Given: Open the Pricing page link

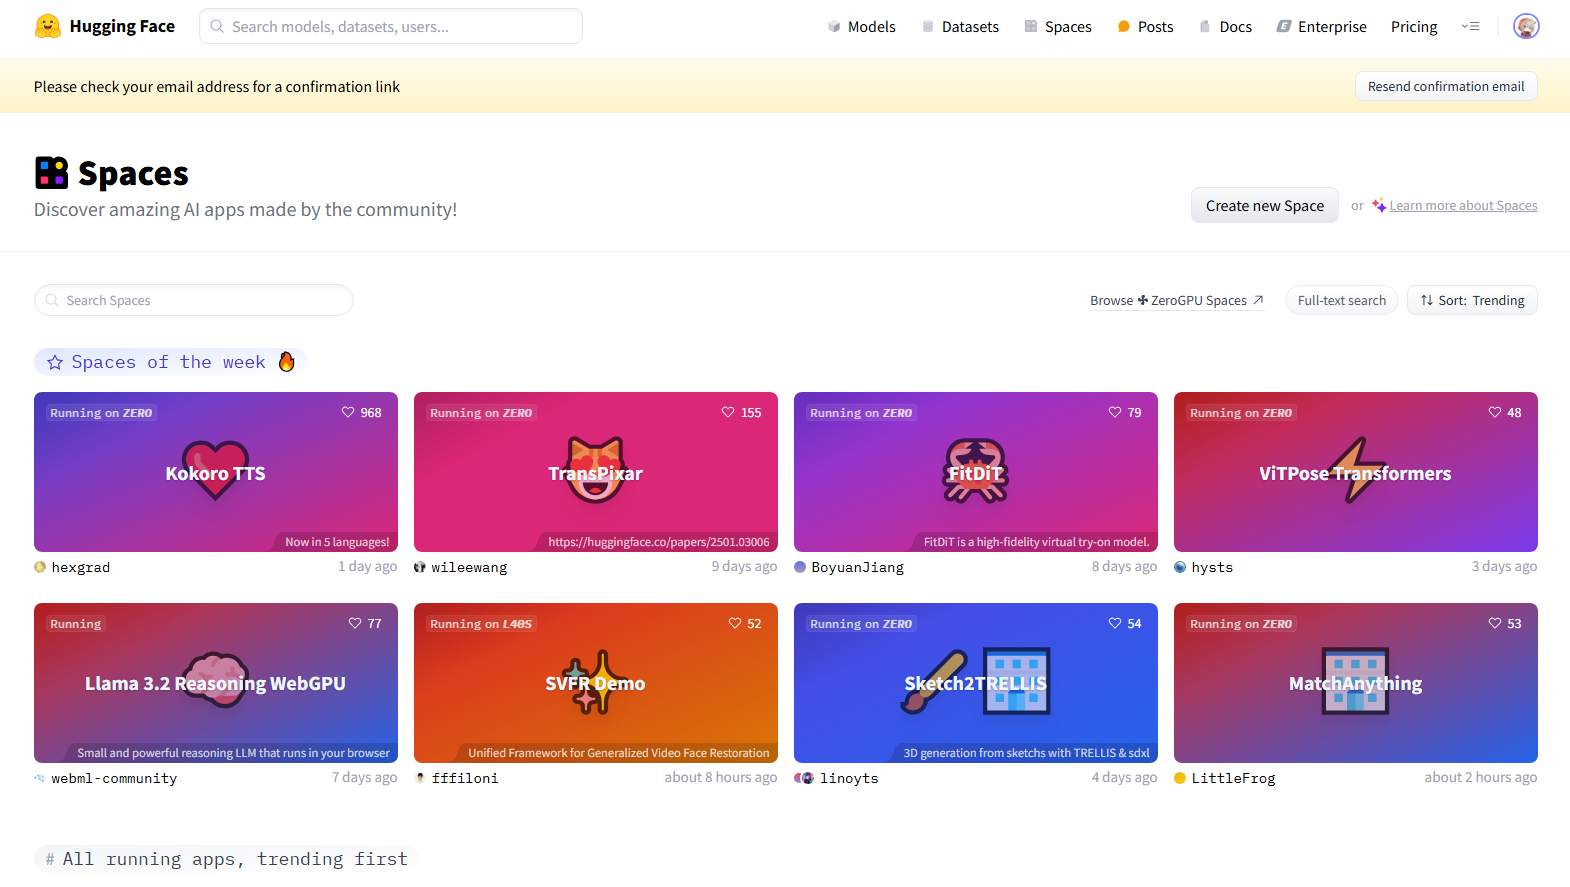Looking at the screenshot, I should click(x=1414, y=27).
